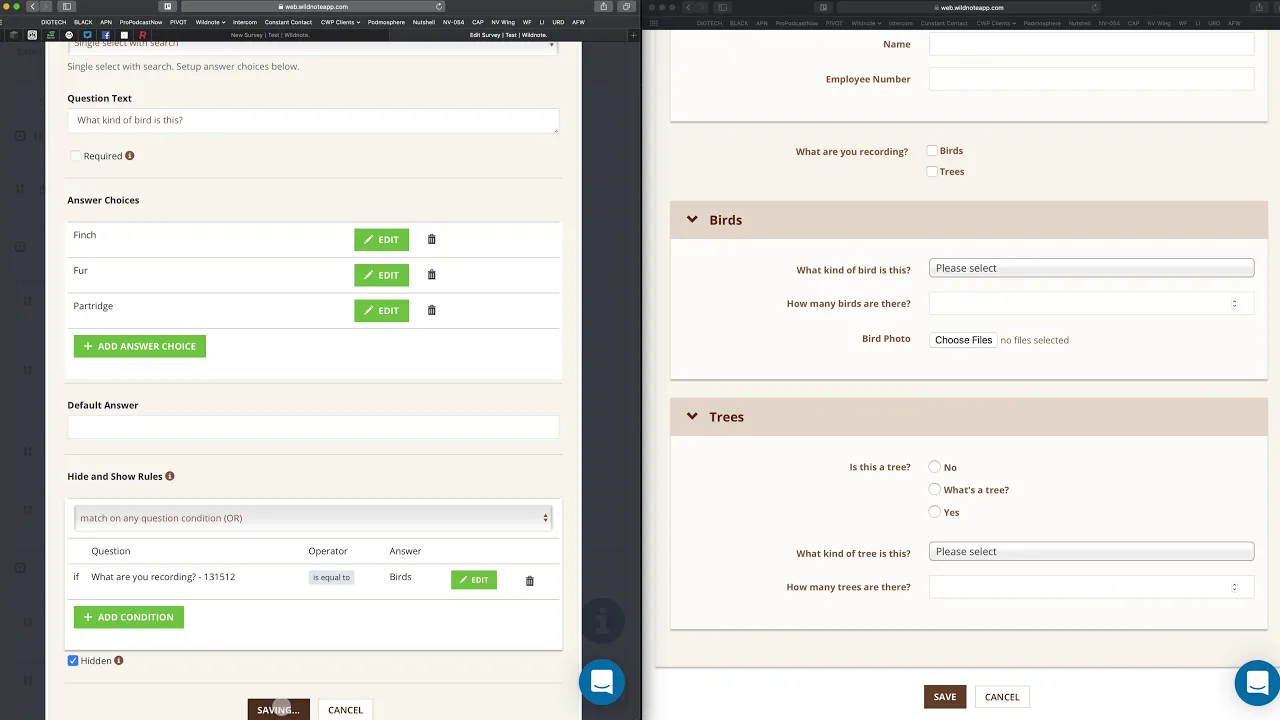Viewport: 1280px width, 720px height.
Task: Click the Default Answer field
Action: [313, 426]
